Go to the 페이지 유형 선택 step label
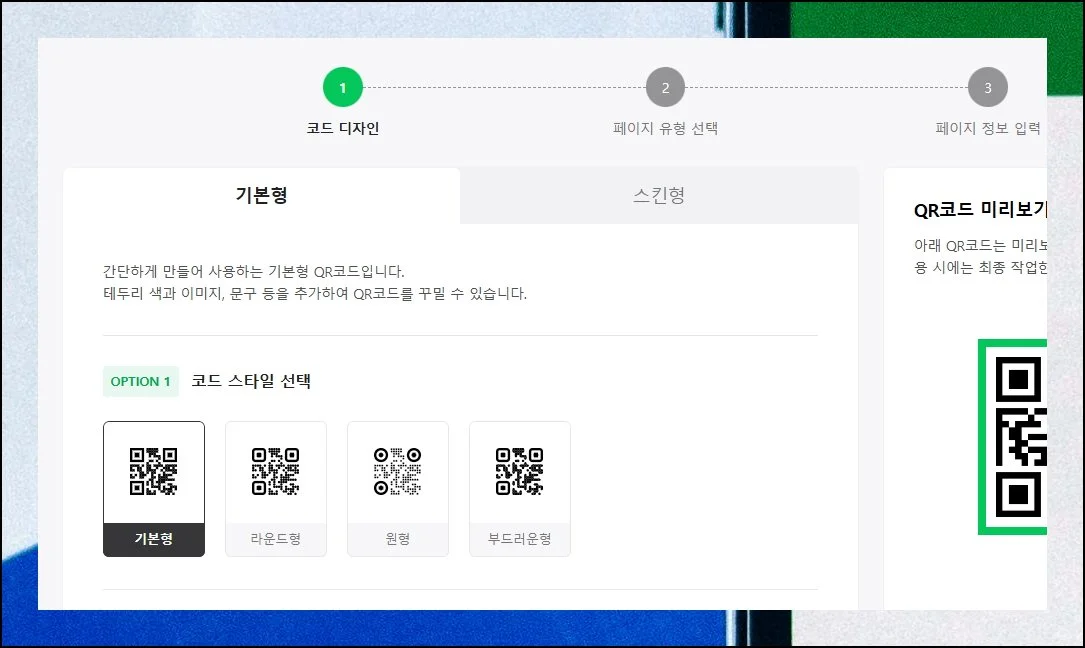The image size is (1085, 648). (x=665, y=128)
